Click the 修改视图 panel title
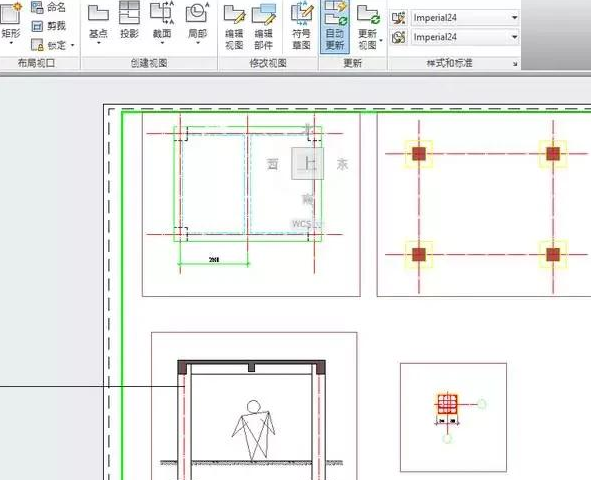 click(268, 63)
